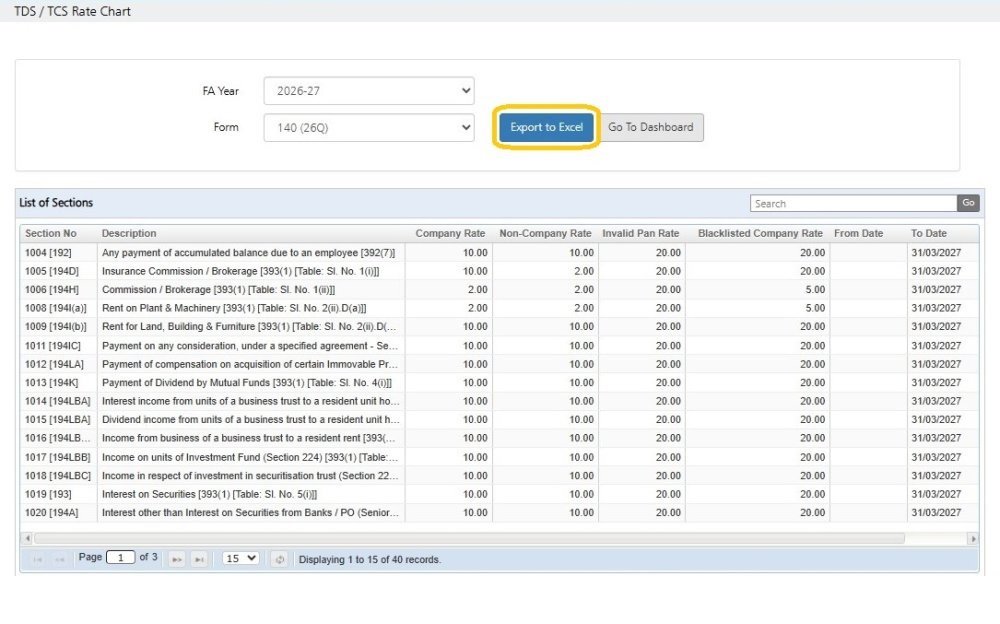Select row 1014 [194LBA]

pyautogui.click(x=499, y=401)
